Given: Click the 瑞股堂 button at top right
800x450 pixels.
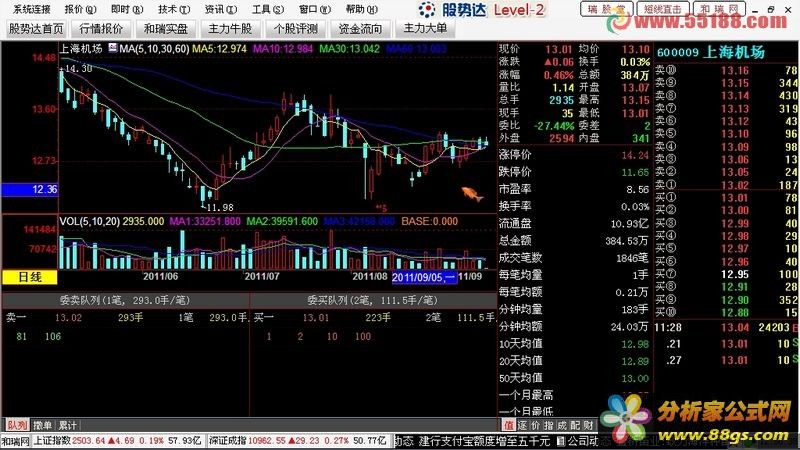Looking at the screenshot, I should pos(607,9).
